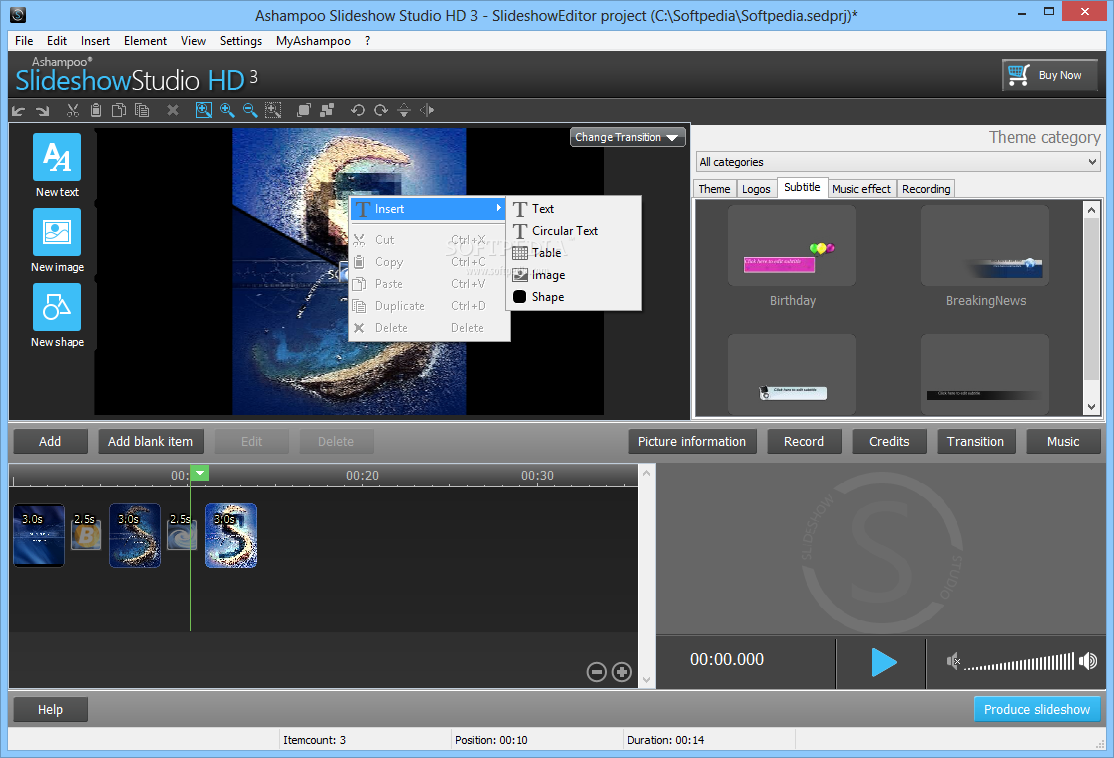The image size is (1114, 758).
Task: Click the zoom out magnifier icon
Action: click(250, 110)
